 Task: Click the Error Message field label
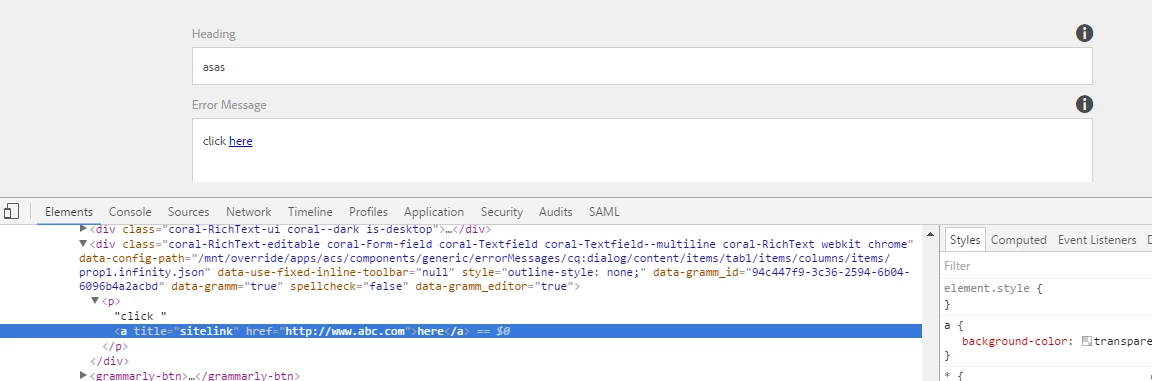click(229, 105)
